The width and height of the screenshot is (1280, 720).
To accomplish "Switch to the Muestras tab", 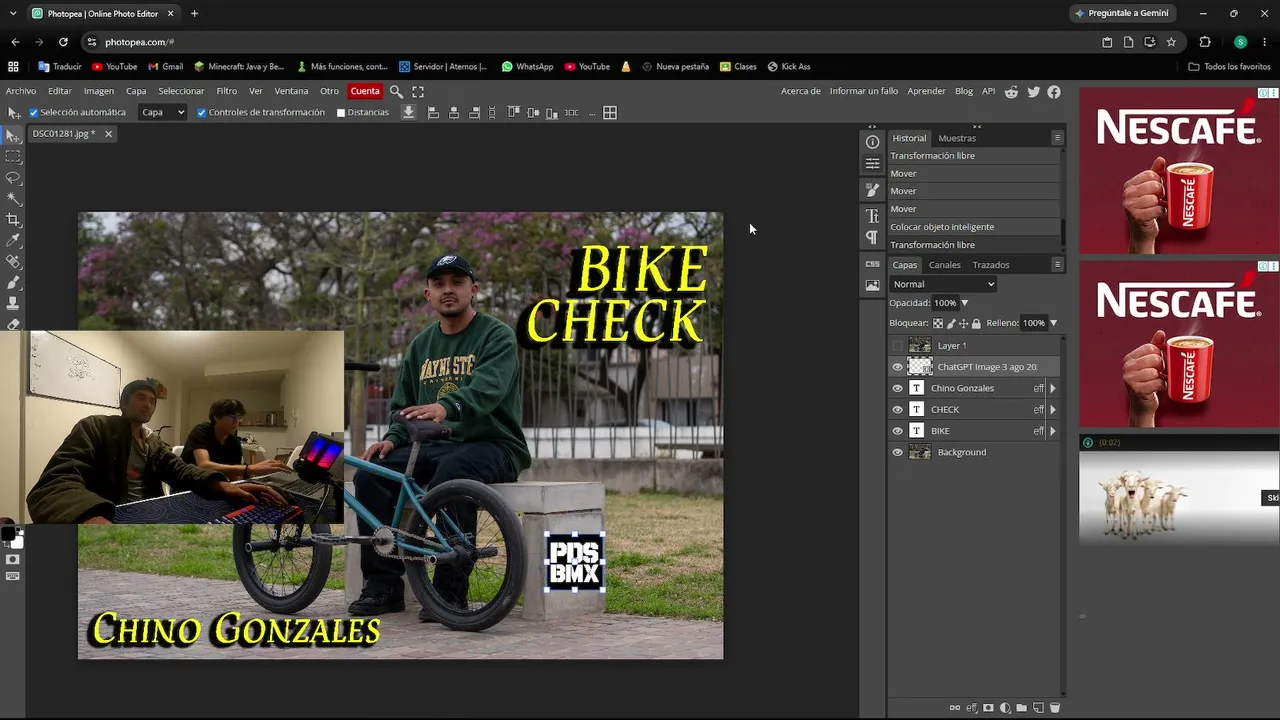I will pos(957,138).
